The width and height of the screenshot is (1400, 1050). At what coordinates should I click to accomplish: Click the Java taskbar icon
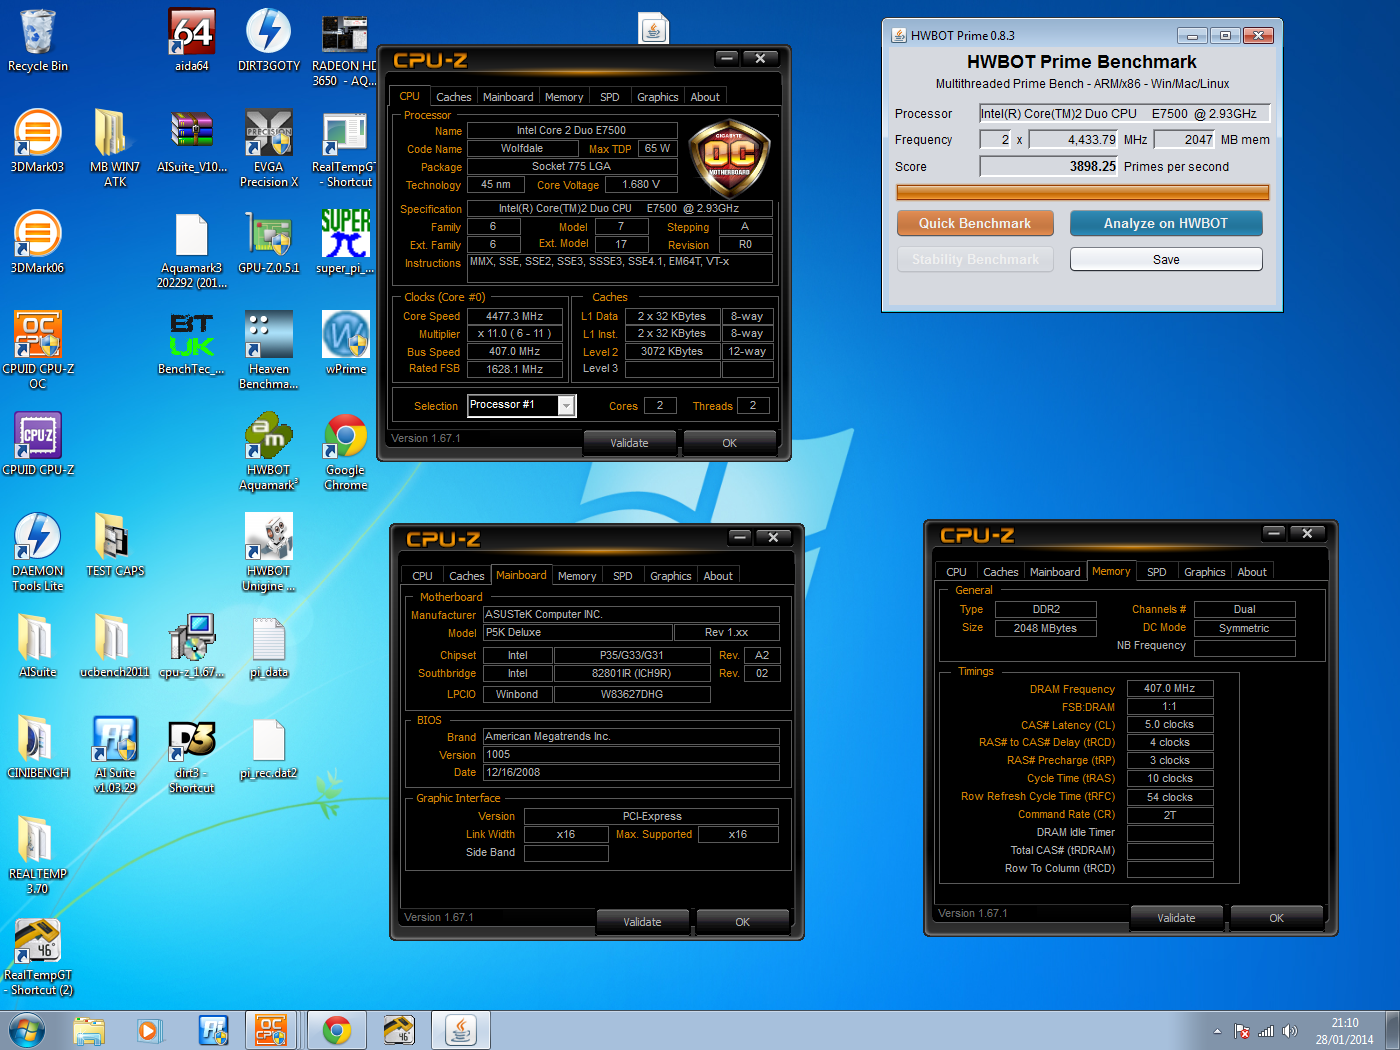(461, 1030)
